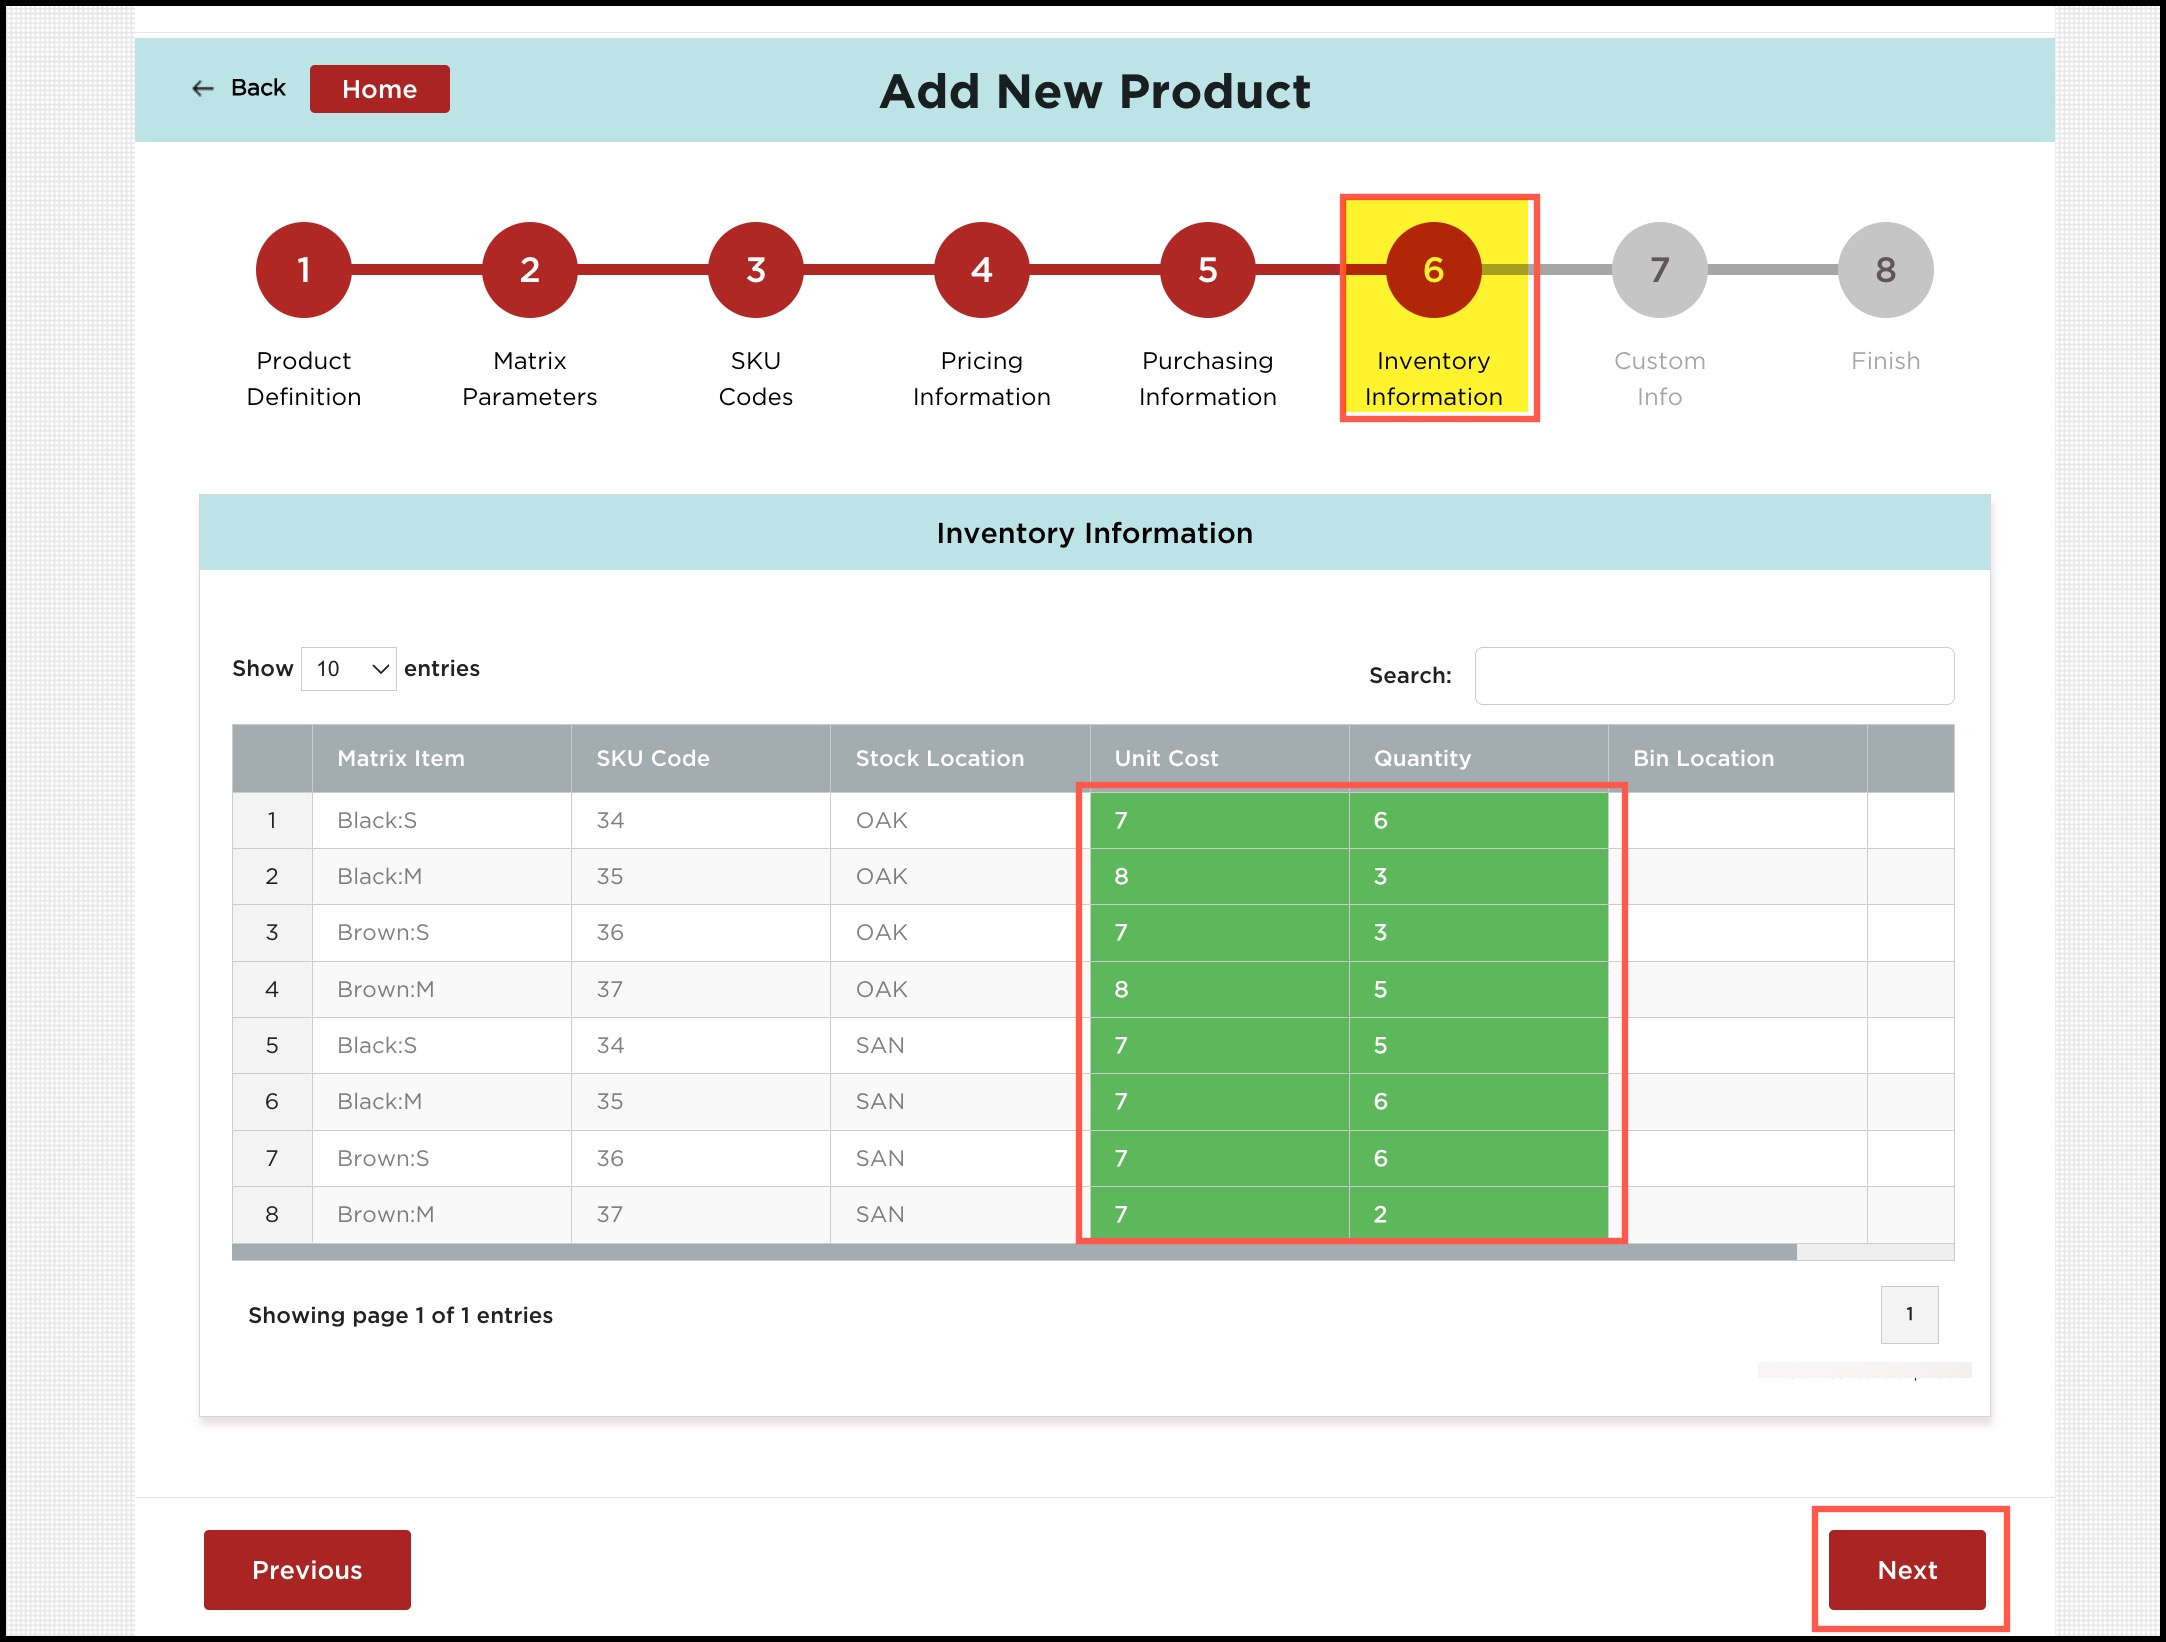Open step 4 Pricing Information circle

[x=981, y=270]
